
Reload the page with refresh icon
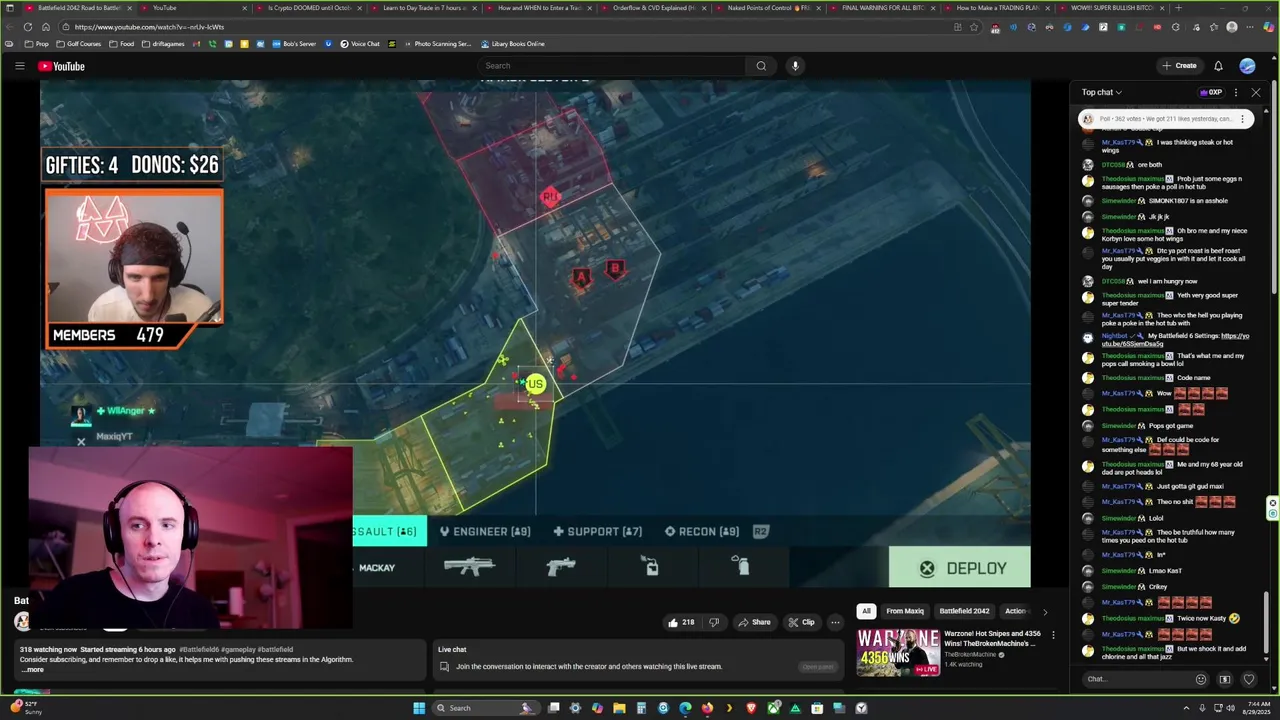tap(26, 27)
